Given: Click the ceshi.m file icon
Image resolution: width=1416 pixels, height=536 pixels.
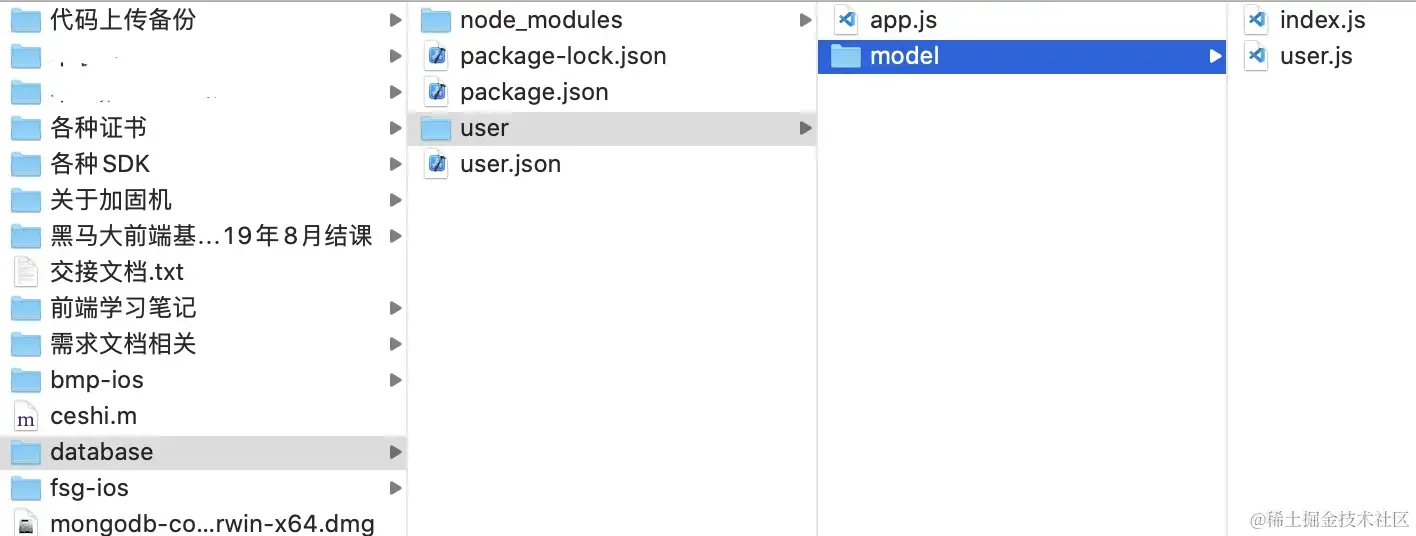Looking at the screenshot, I should point(26,416).
